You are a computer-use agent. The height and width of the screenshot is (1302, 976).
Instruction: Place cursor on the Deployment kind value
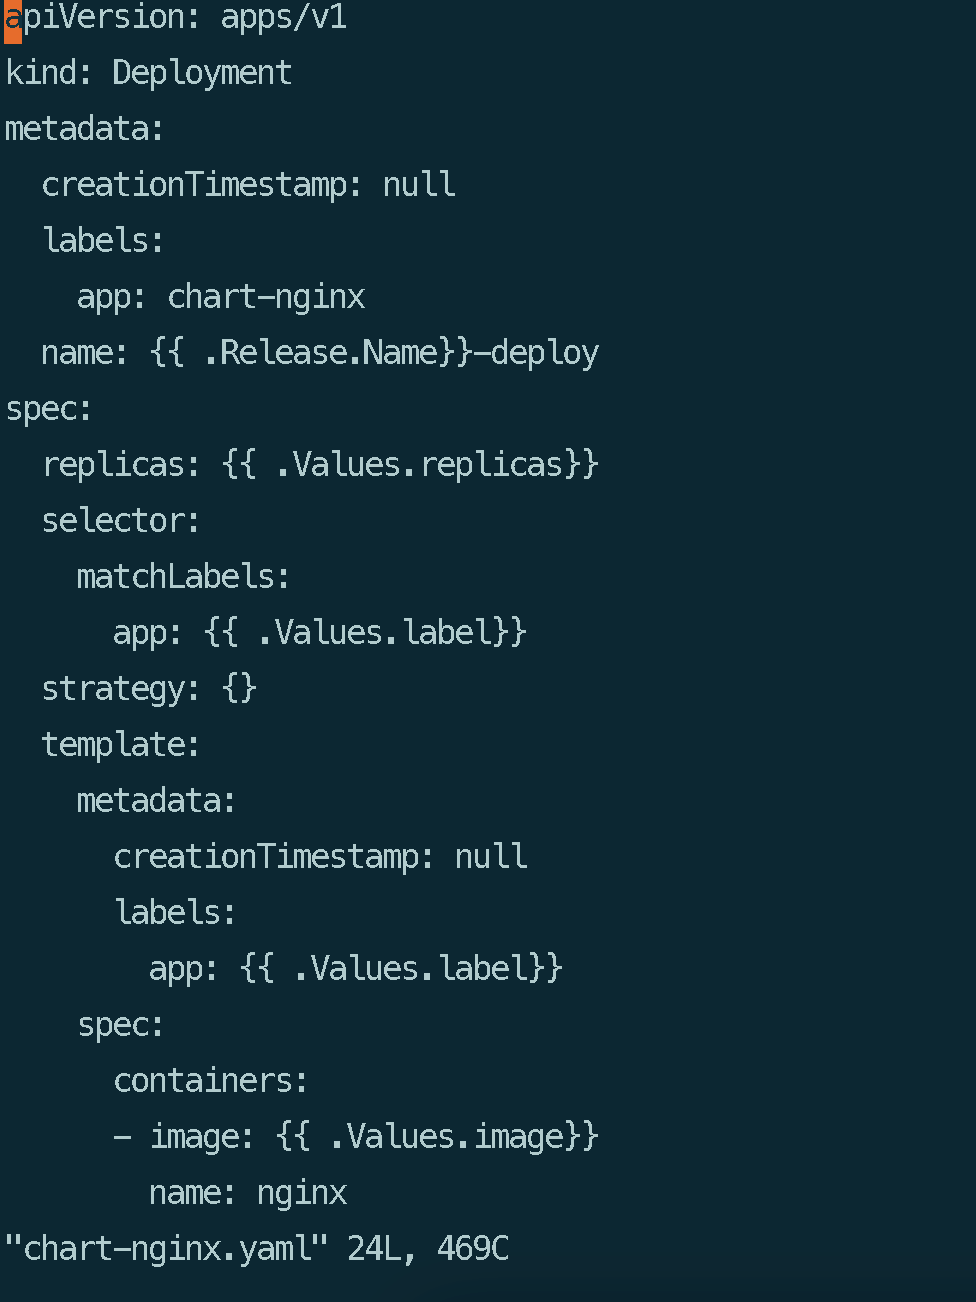coord(201,73)
